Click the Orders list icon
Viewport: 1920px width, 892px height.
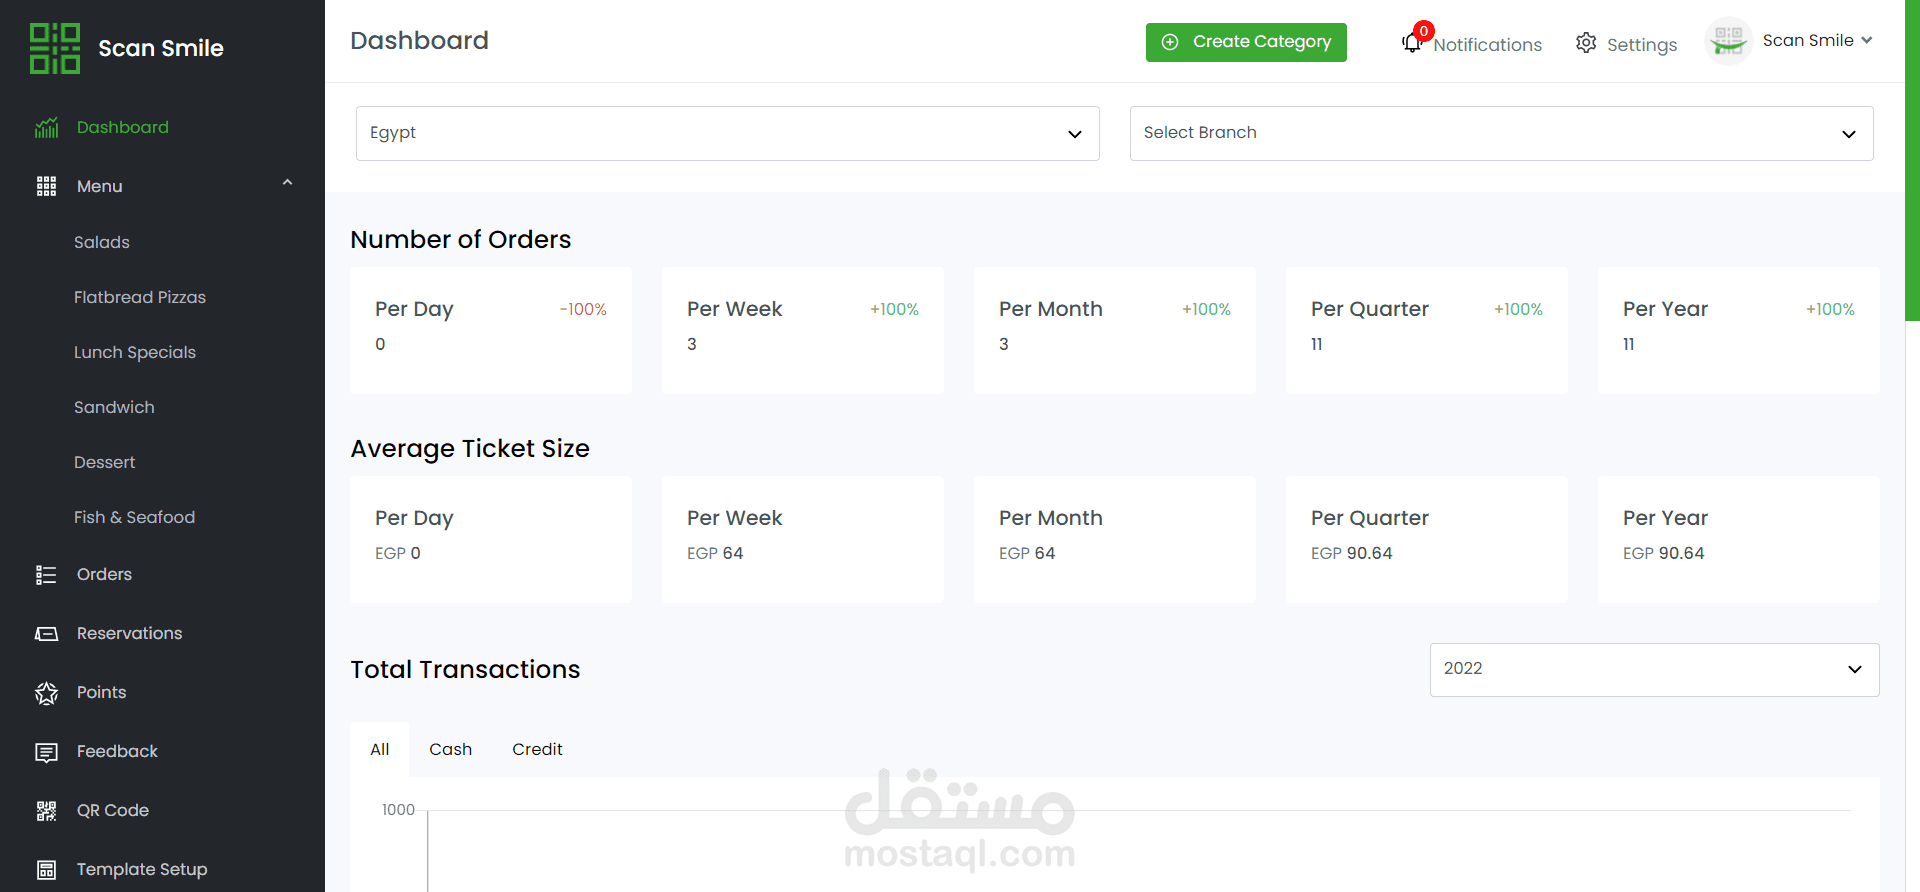click(46, 574)
